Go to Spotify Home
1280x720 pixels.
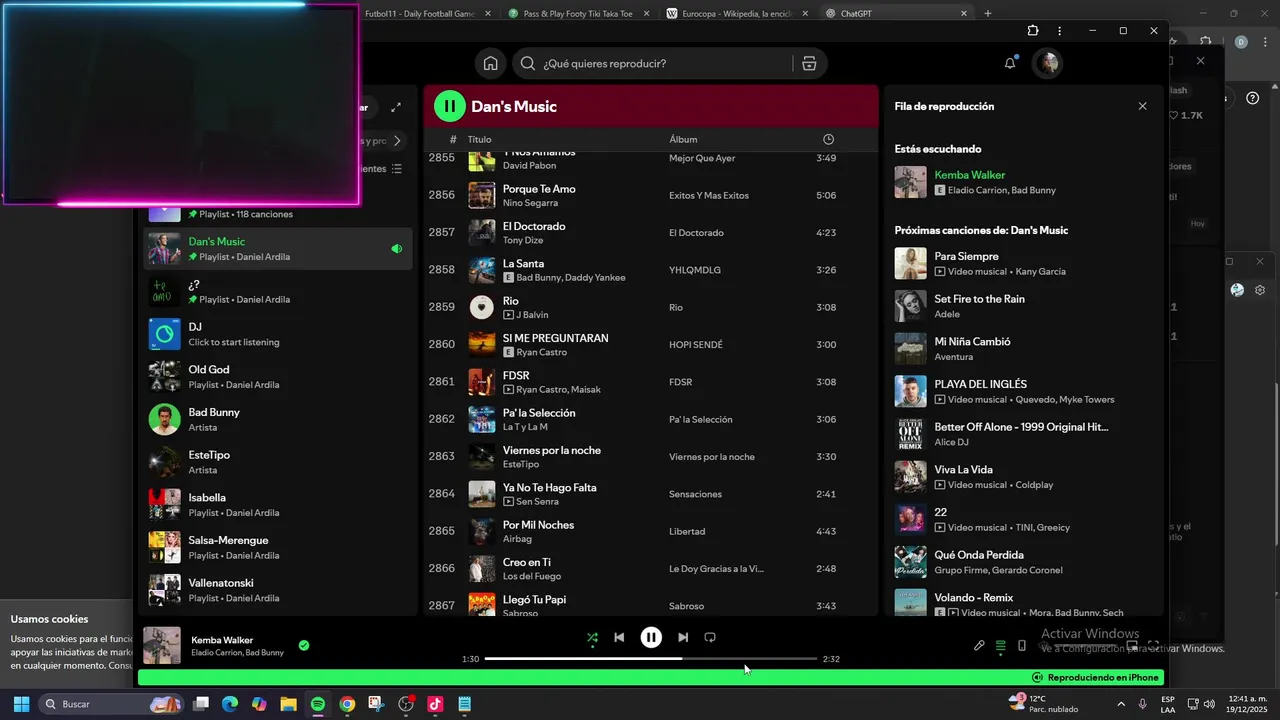(x=490, y=63)
